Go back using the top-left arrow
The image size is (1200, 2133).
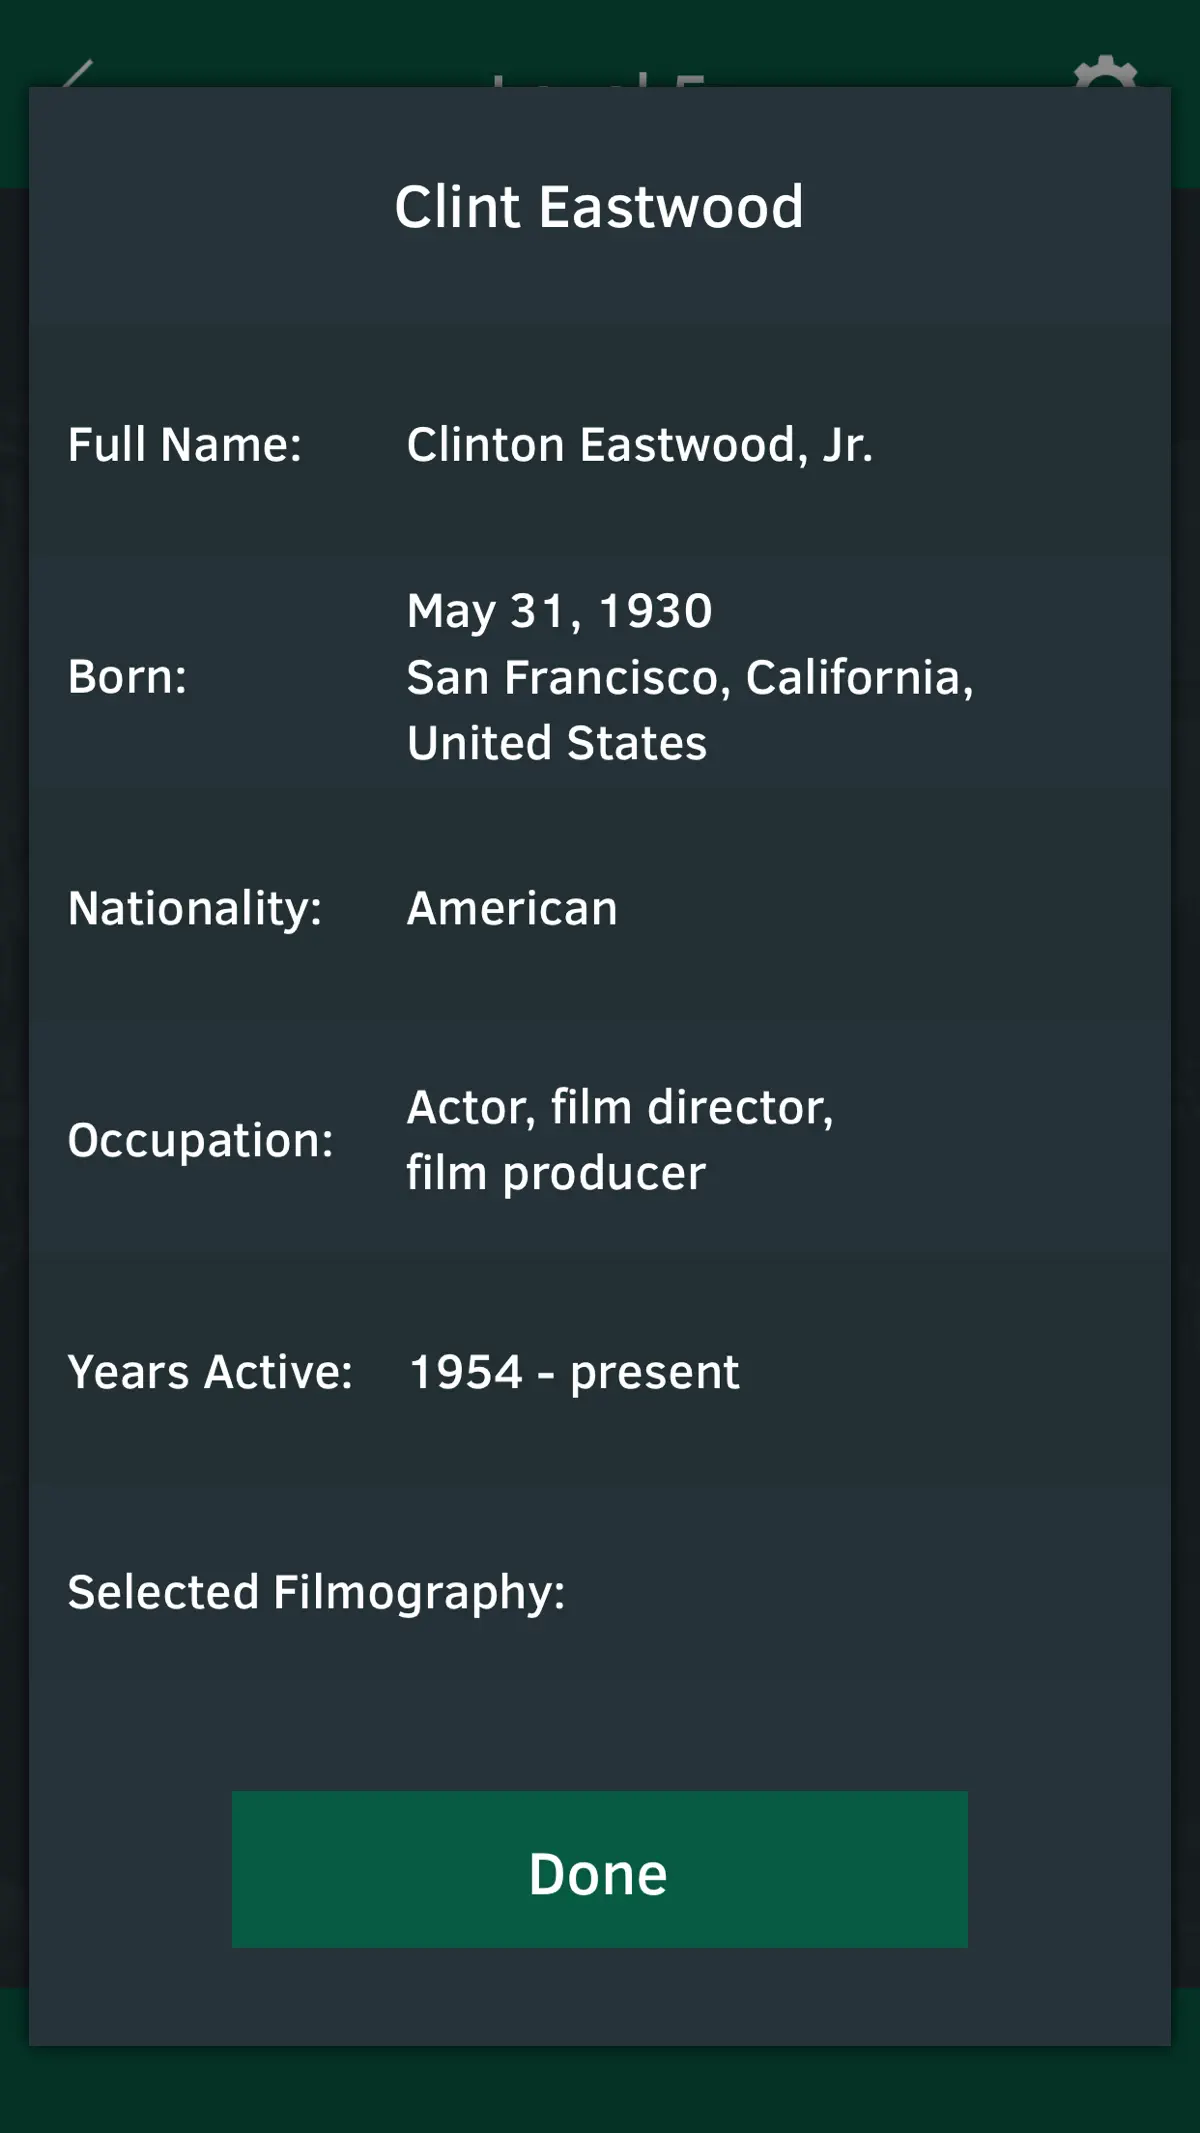pyautogui.click(x=78, y=73)
